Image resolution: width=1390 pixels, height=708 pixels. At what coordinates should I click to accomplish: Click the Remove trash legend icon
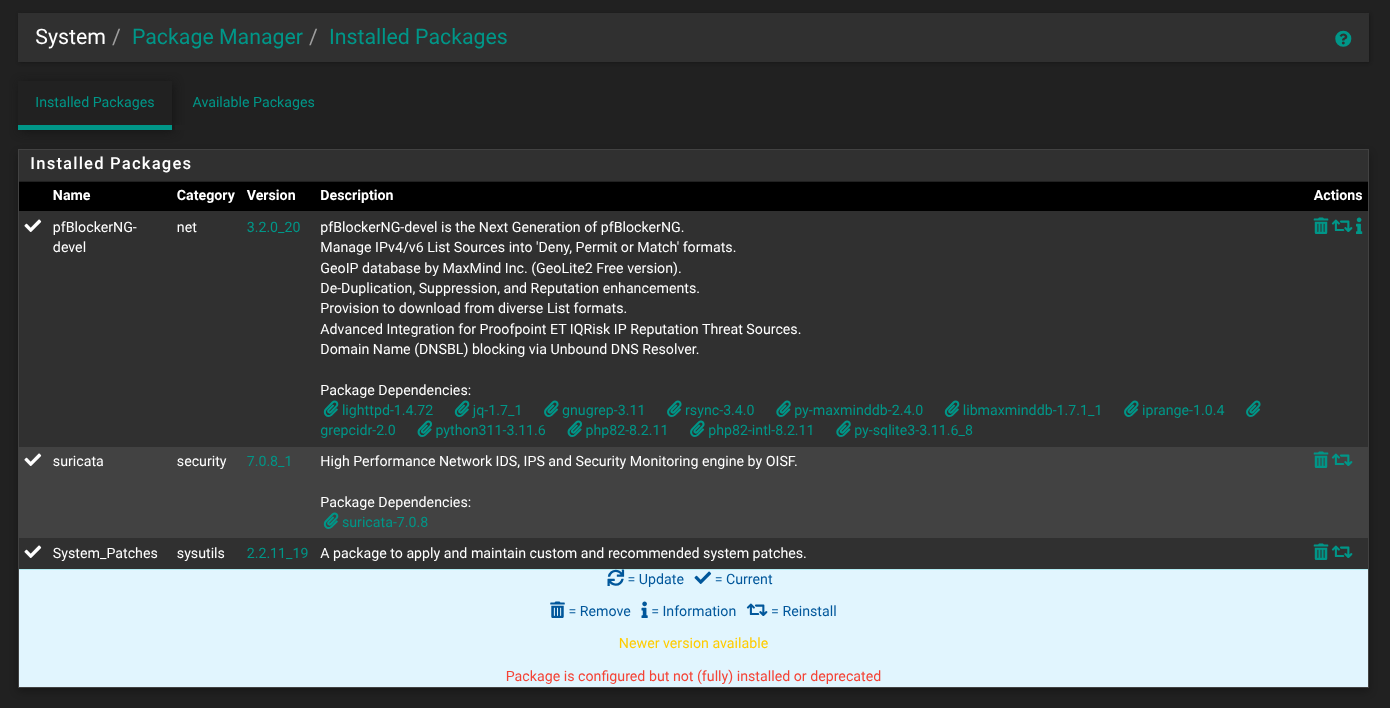[x=557, y=610]
